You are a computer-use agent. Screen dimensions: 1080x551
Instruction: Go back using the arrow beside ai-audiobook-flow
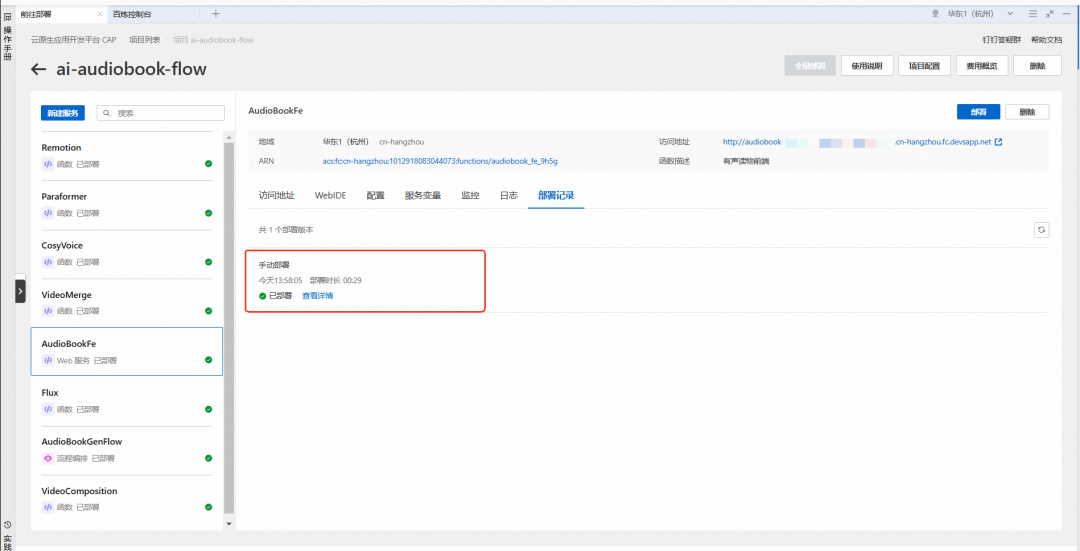tap(39, 69)
